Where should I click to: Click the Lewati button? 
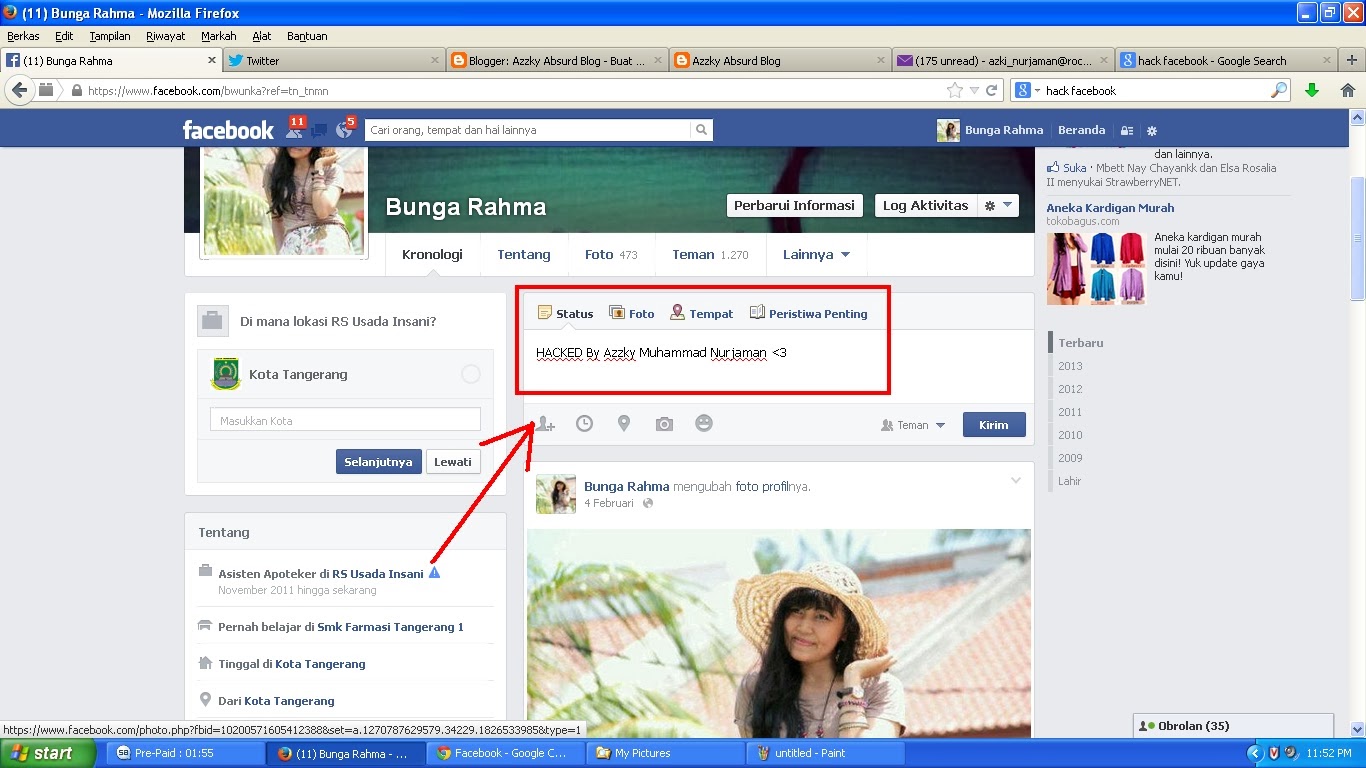(453, 462)
